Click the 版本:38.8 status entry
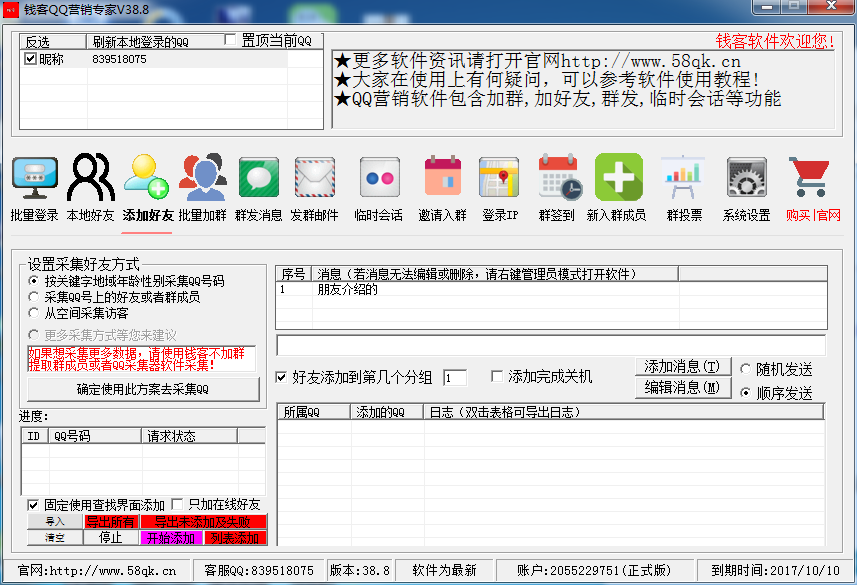Screen dimensions: 857x585 [x=360, y=571]
